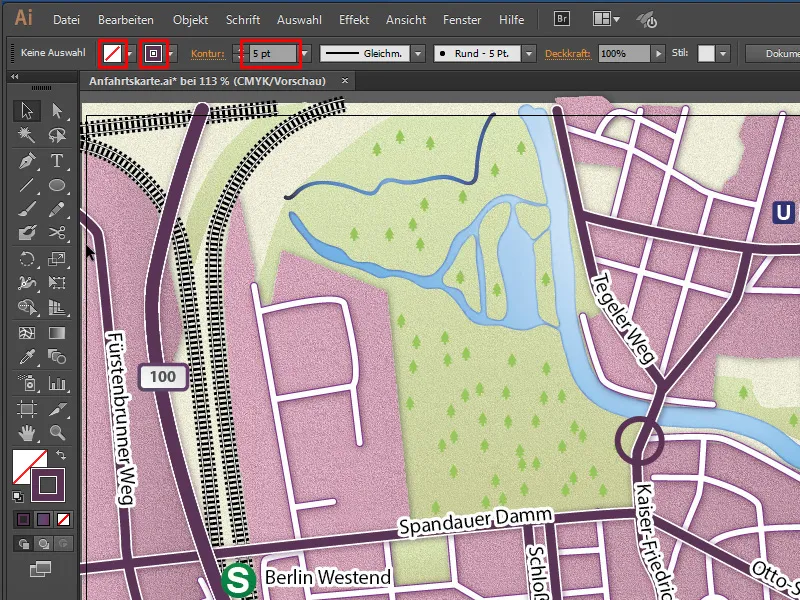Image resolution: width=800 pixels, height=600 pixels.
Task: Select the Zoom magnifier tool
Action: click(x=57, y=433)
